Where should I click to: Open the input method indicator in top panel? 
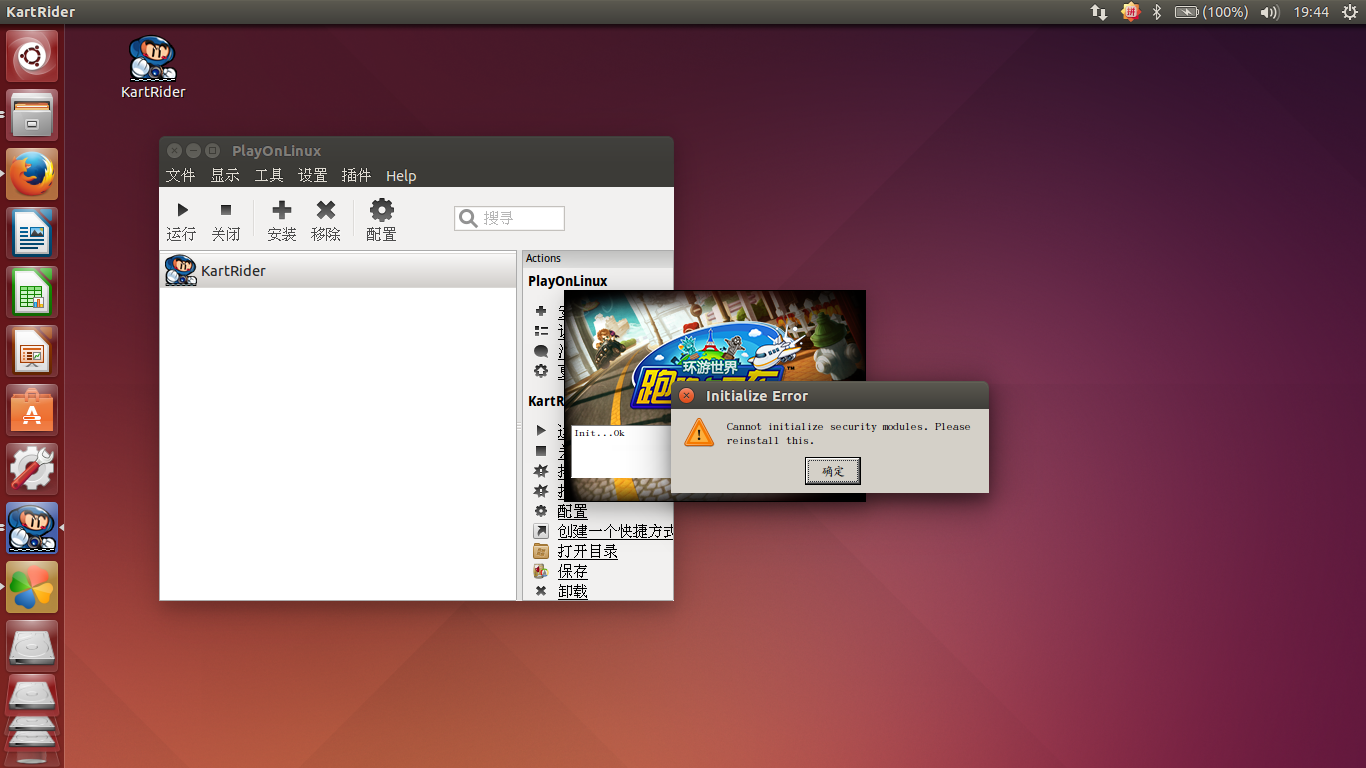click(x=1130, y=12)
